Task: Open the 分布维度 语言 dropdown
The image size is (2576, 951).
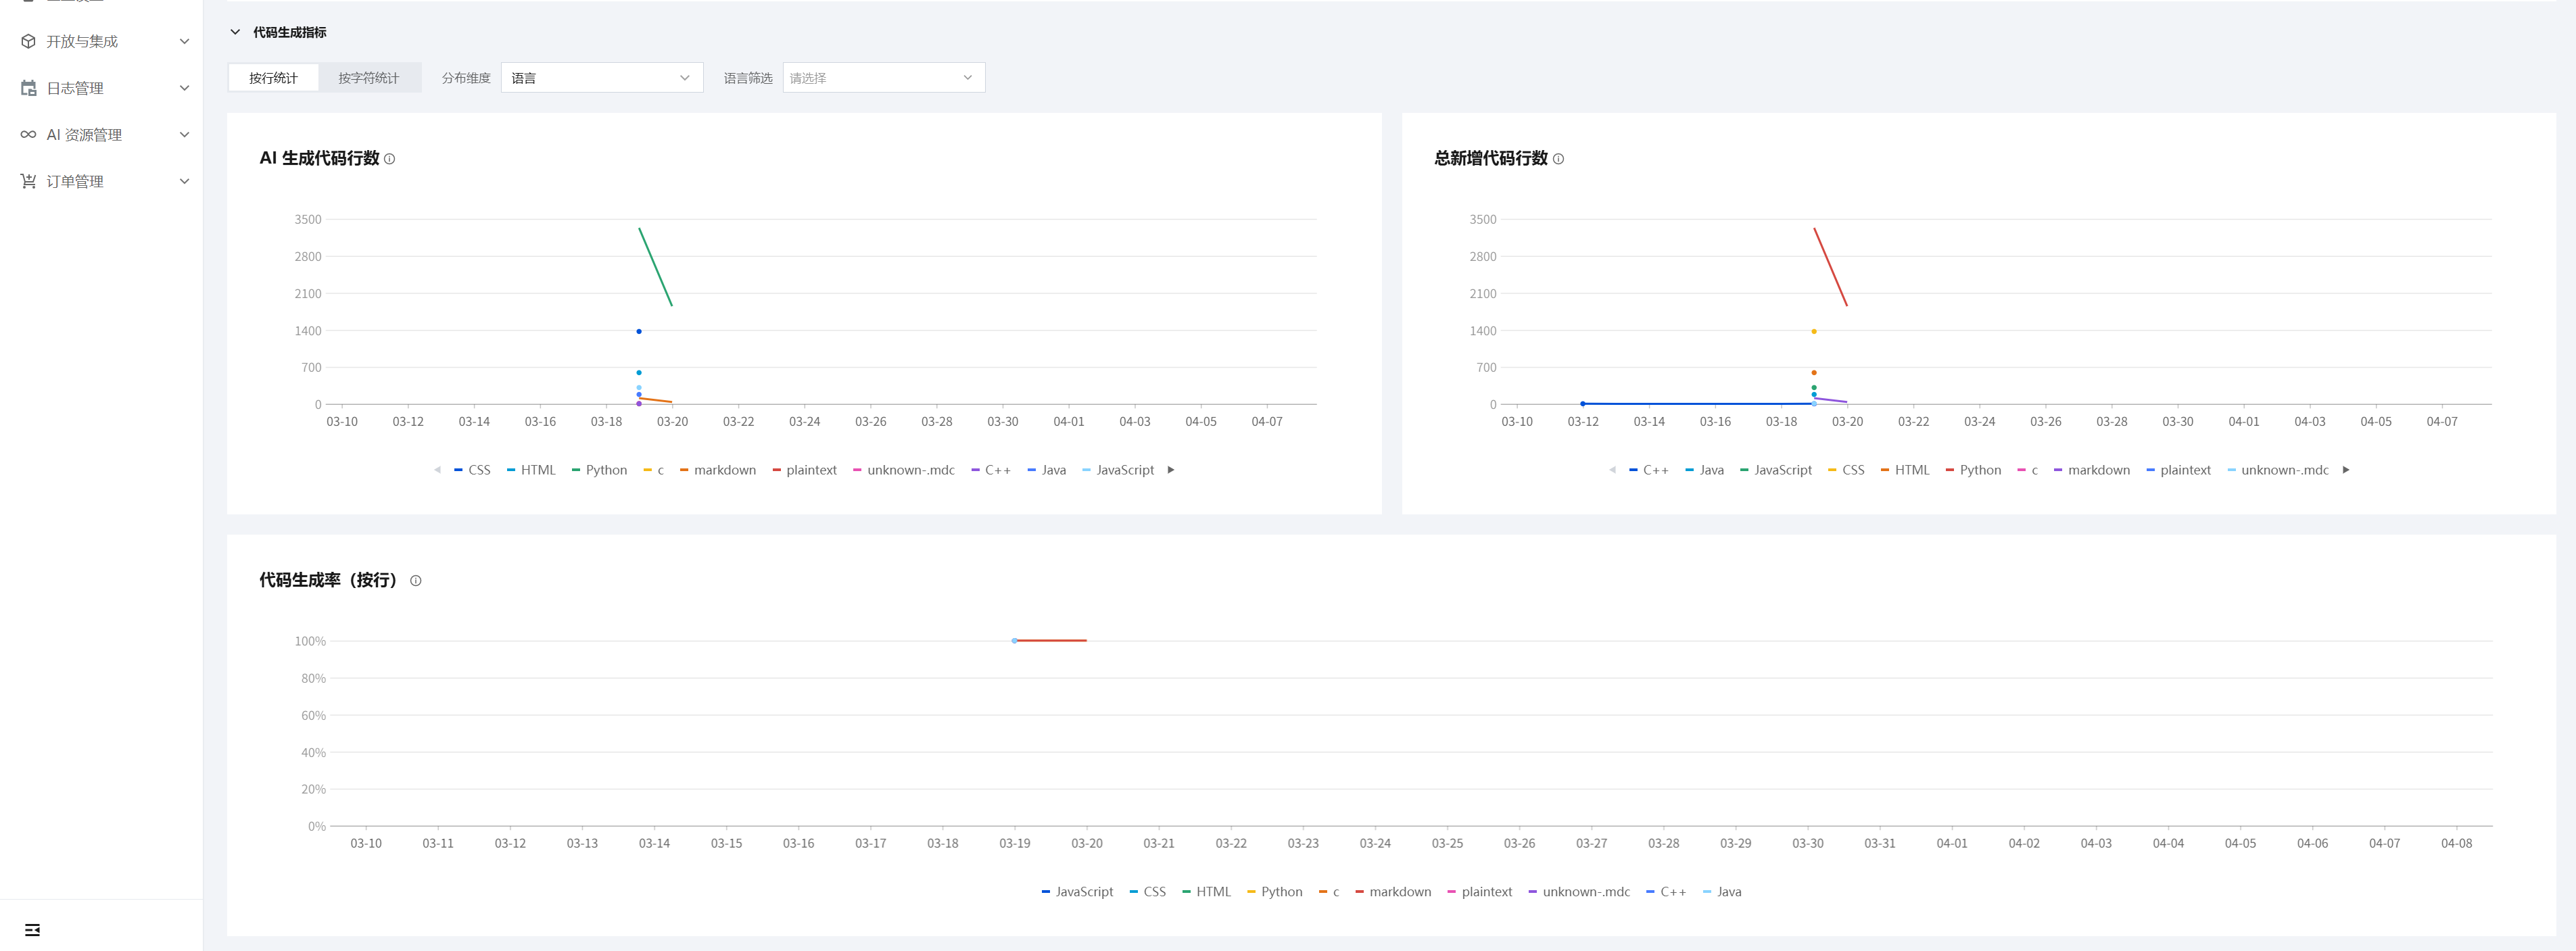Action: pyautogui.click(x=601, y=78)
